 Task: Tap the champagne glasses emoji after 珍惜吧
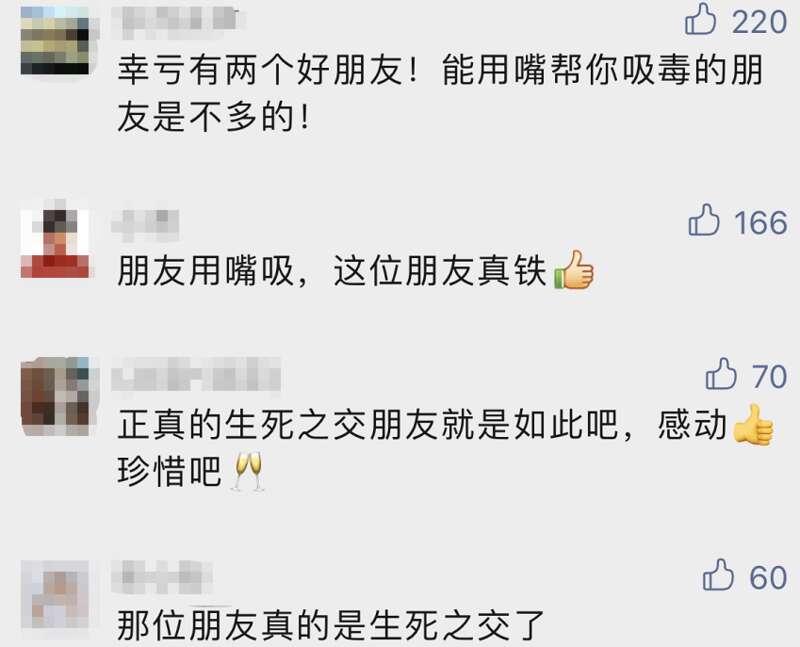248,471
